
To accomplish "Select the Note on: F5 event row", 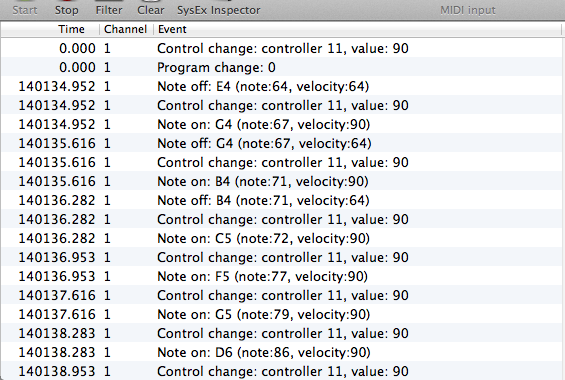I will point(282,276).
